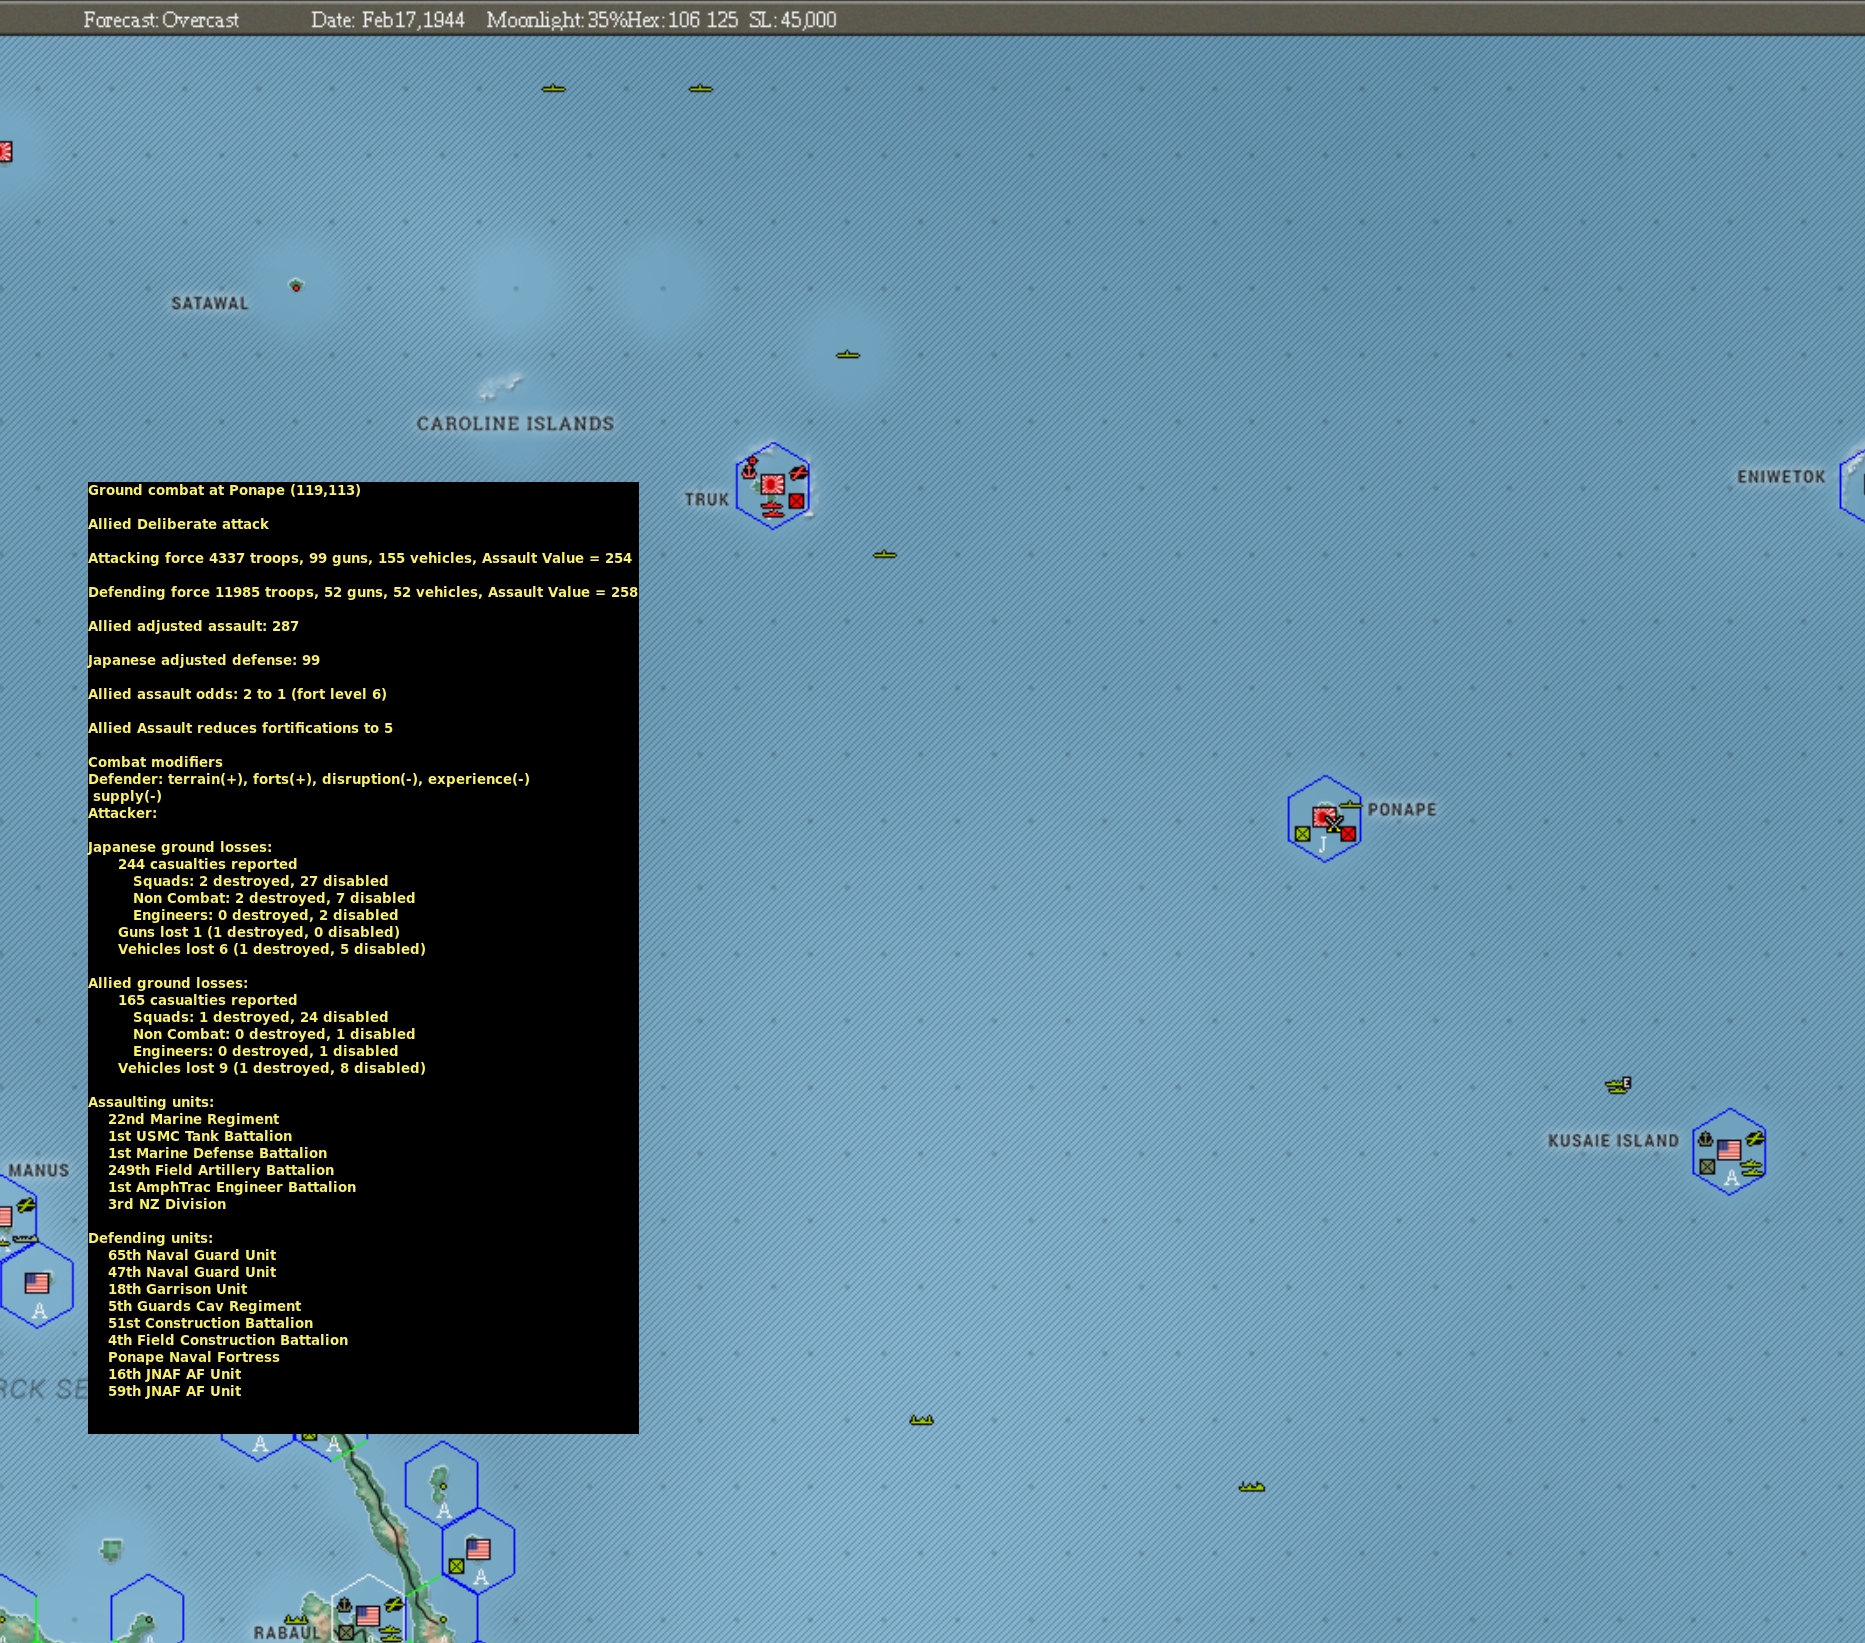Click 'Japanese adjusted defense: 99' line
1865x1643 pixels.
click(x=204, y=660)
